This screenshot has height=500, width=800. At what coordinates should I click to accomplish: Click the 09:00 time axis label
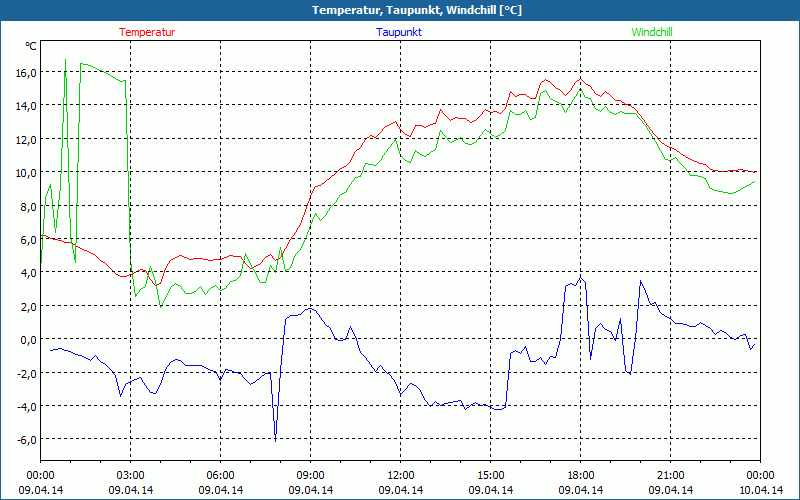[311, 476]
